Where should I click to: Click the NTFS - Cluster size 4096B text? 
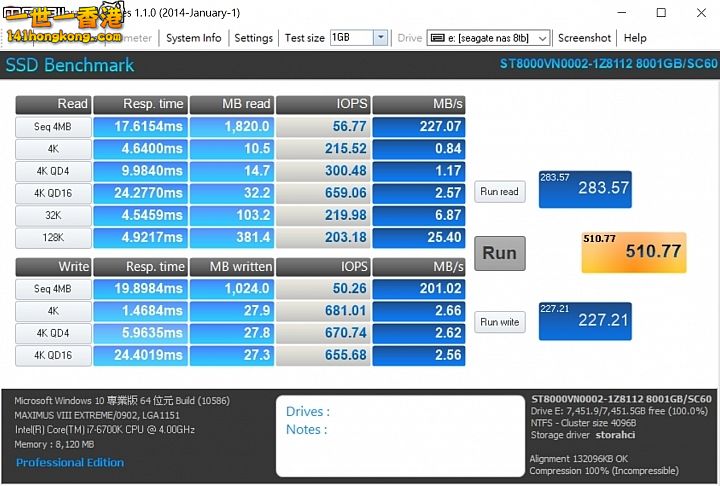(x=583, y=423)
